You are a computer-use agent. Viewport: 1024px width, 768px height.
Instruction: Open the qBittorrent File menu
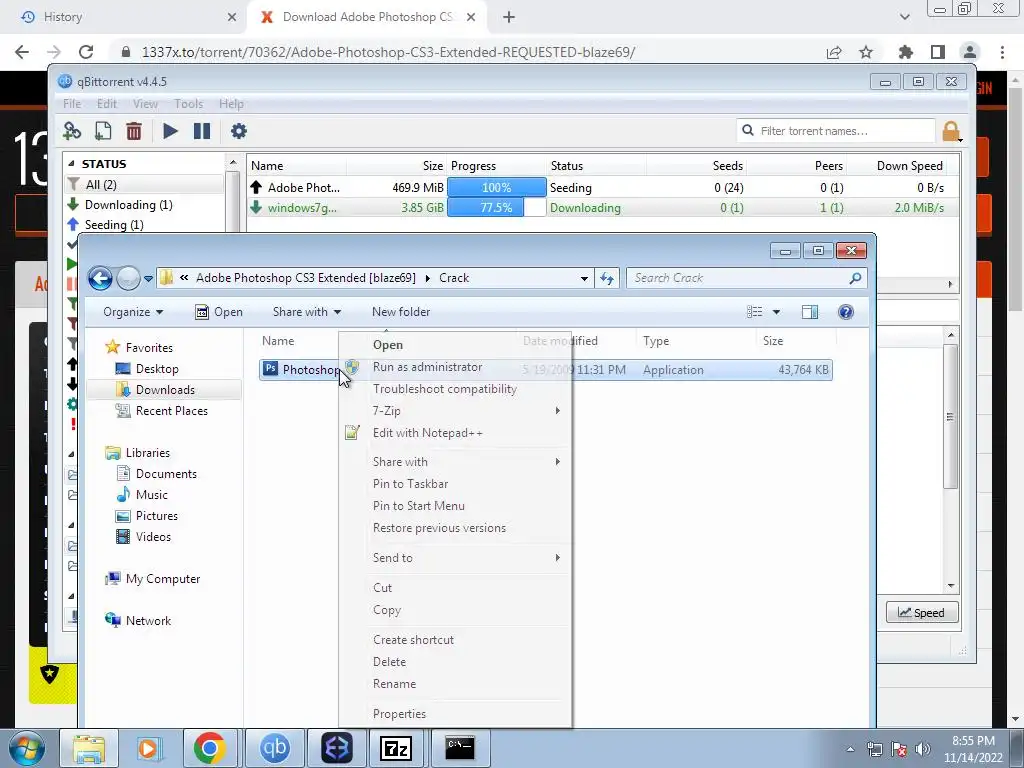[x=72, y=104]
